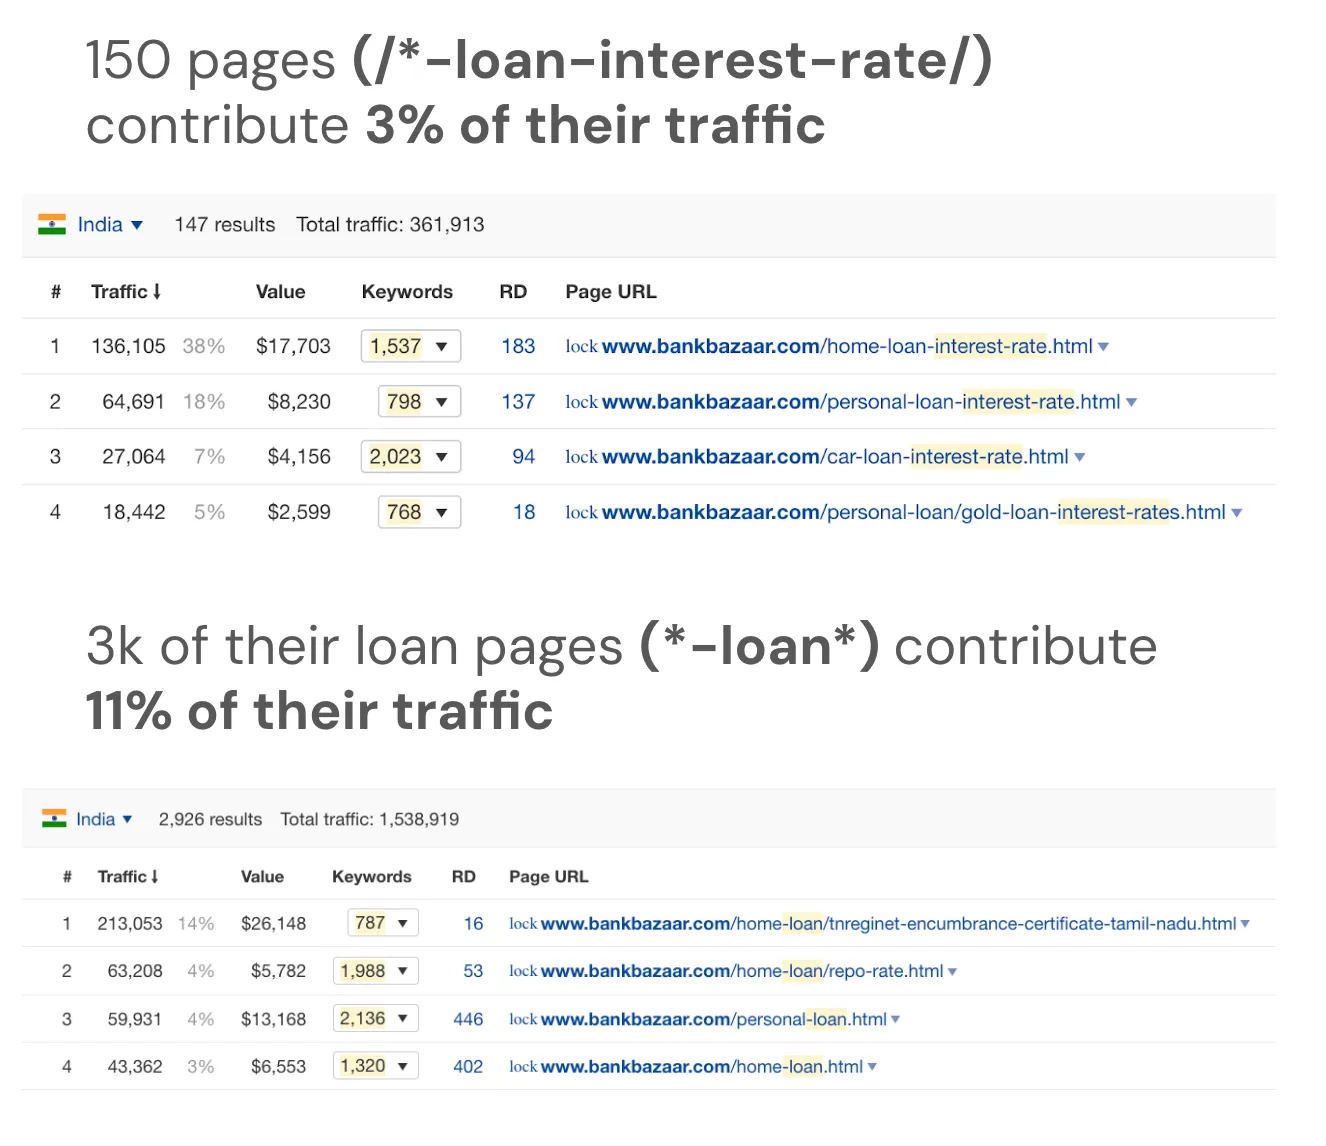Click the arrow after personal-loan.html URL
Image resolution: width=1326 pixels, height=1146 pixels.
click(x=895, y=1020)
